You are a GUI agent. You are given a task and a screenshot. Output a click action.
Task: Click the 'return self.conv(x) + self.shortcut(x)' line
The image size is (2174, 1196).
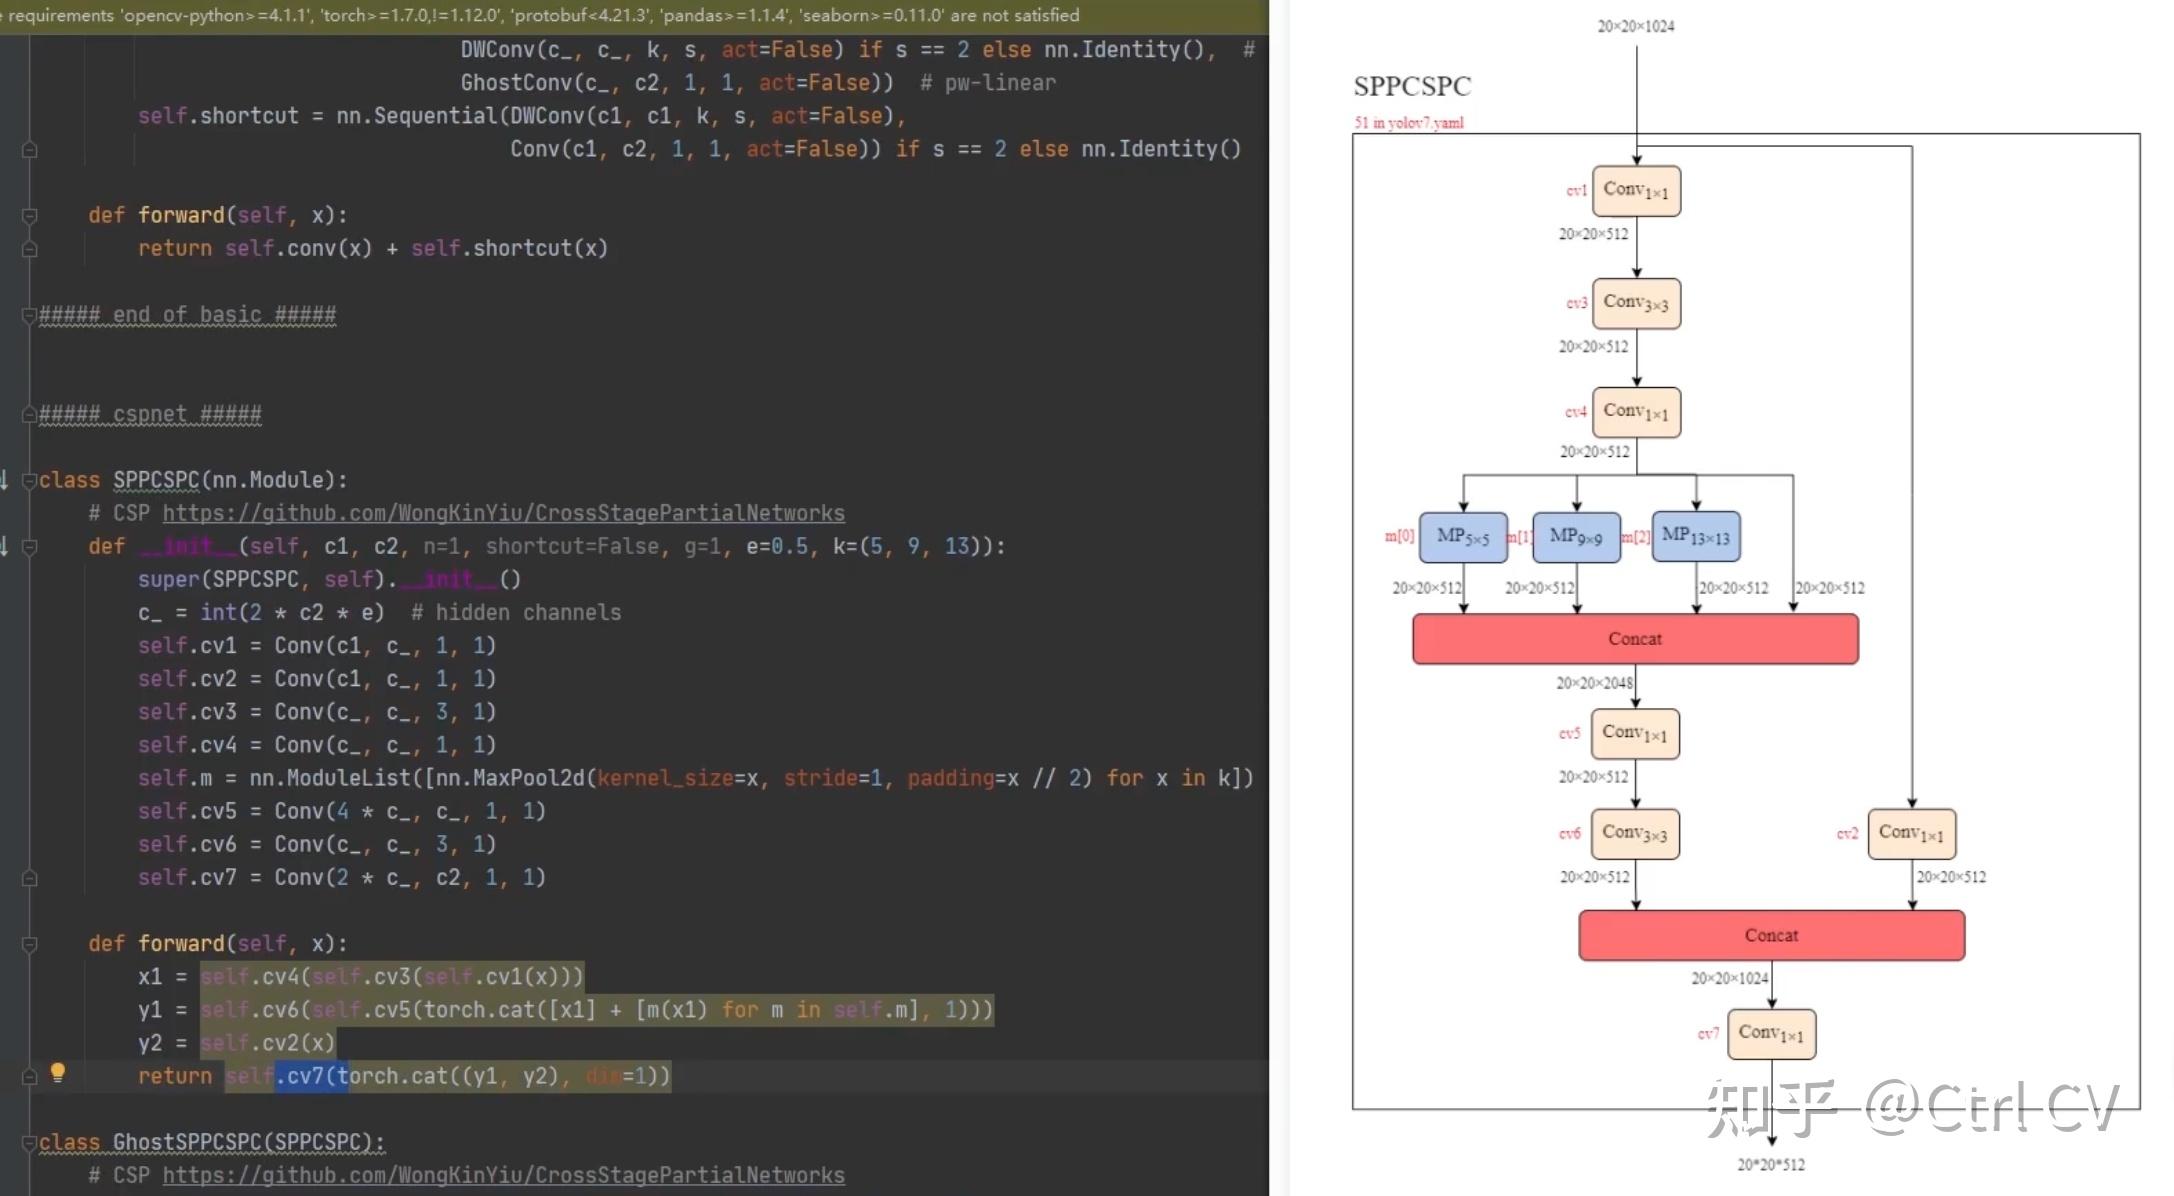(373, 249)
